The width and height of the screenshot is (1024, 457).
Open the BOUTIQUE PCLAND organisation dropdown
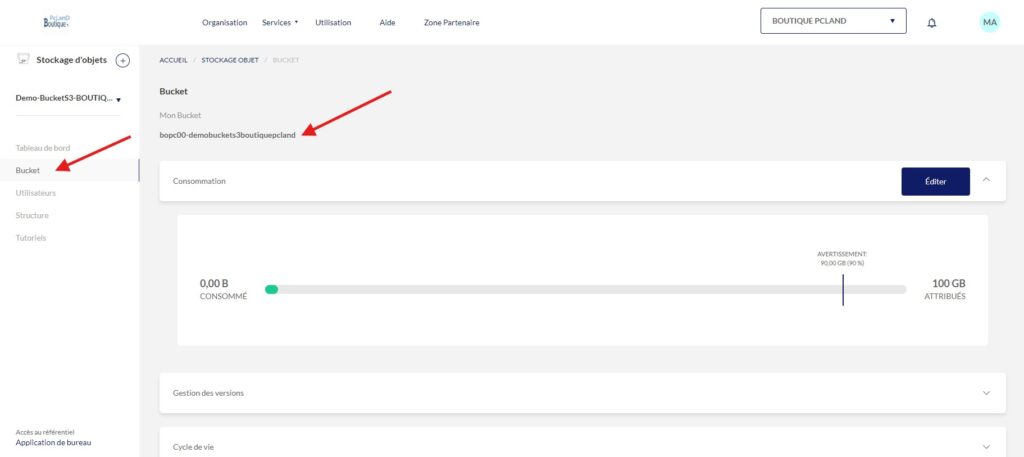click(x=832, y=21)
